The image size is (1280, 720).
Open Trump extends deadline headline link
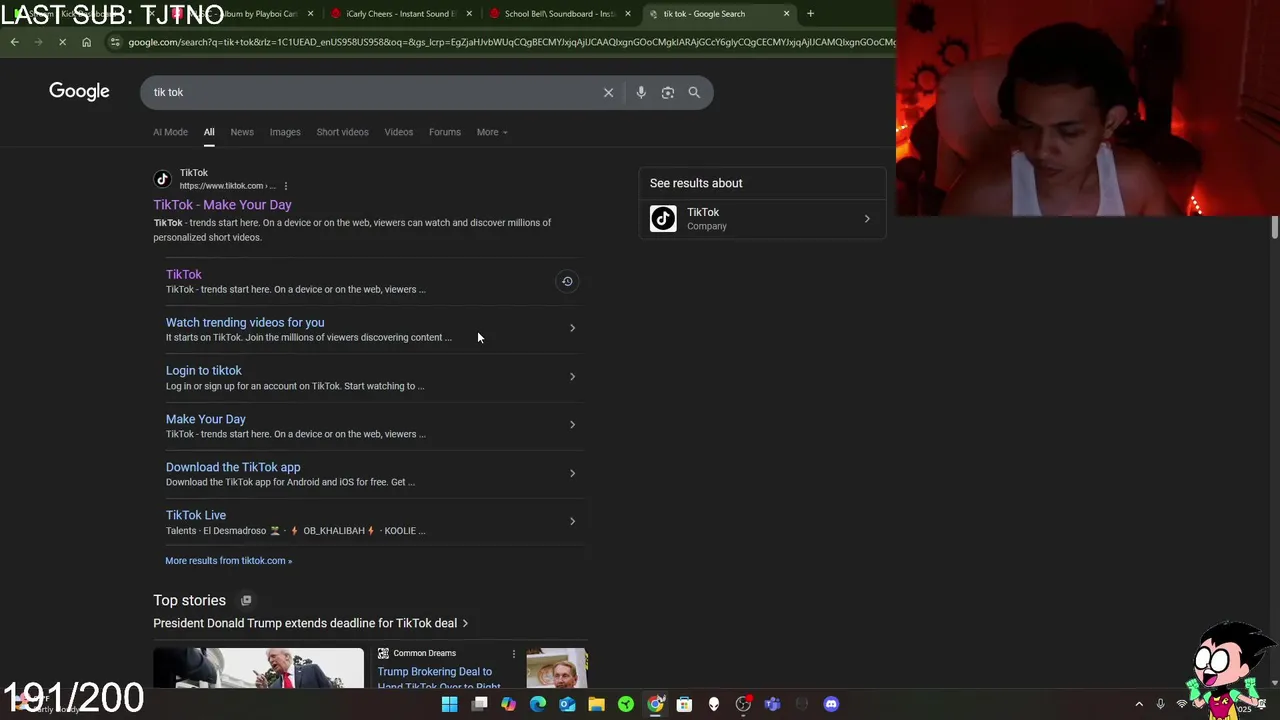[305, 623]
